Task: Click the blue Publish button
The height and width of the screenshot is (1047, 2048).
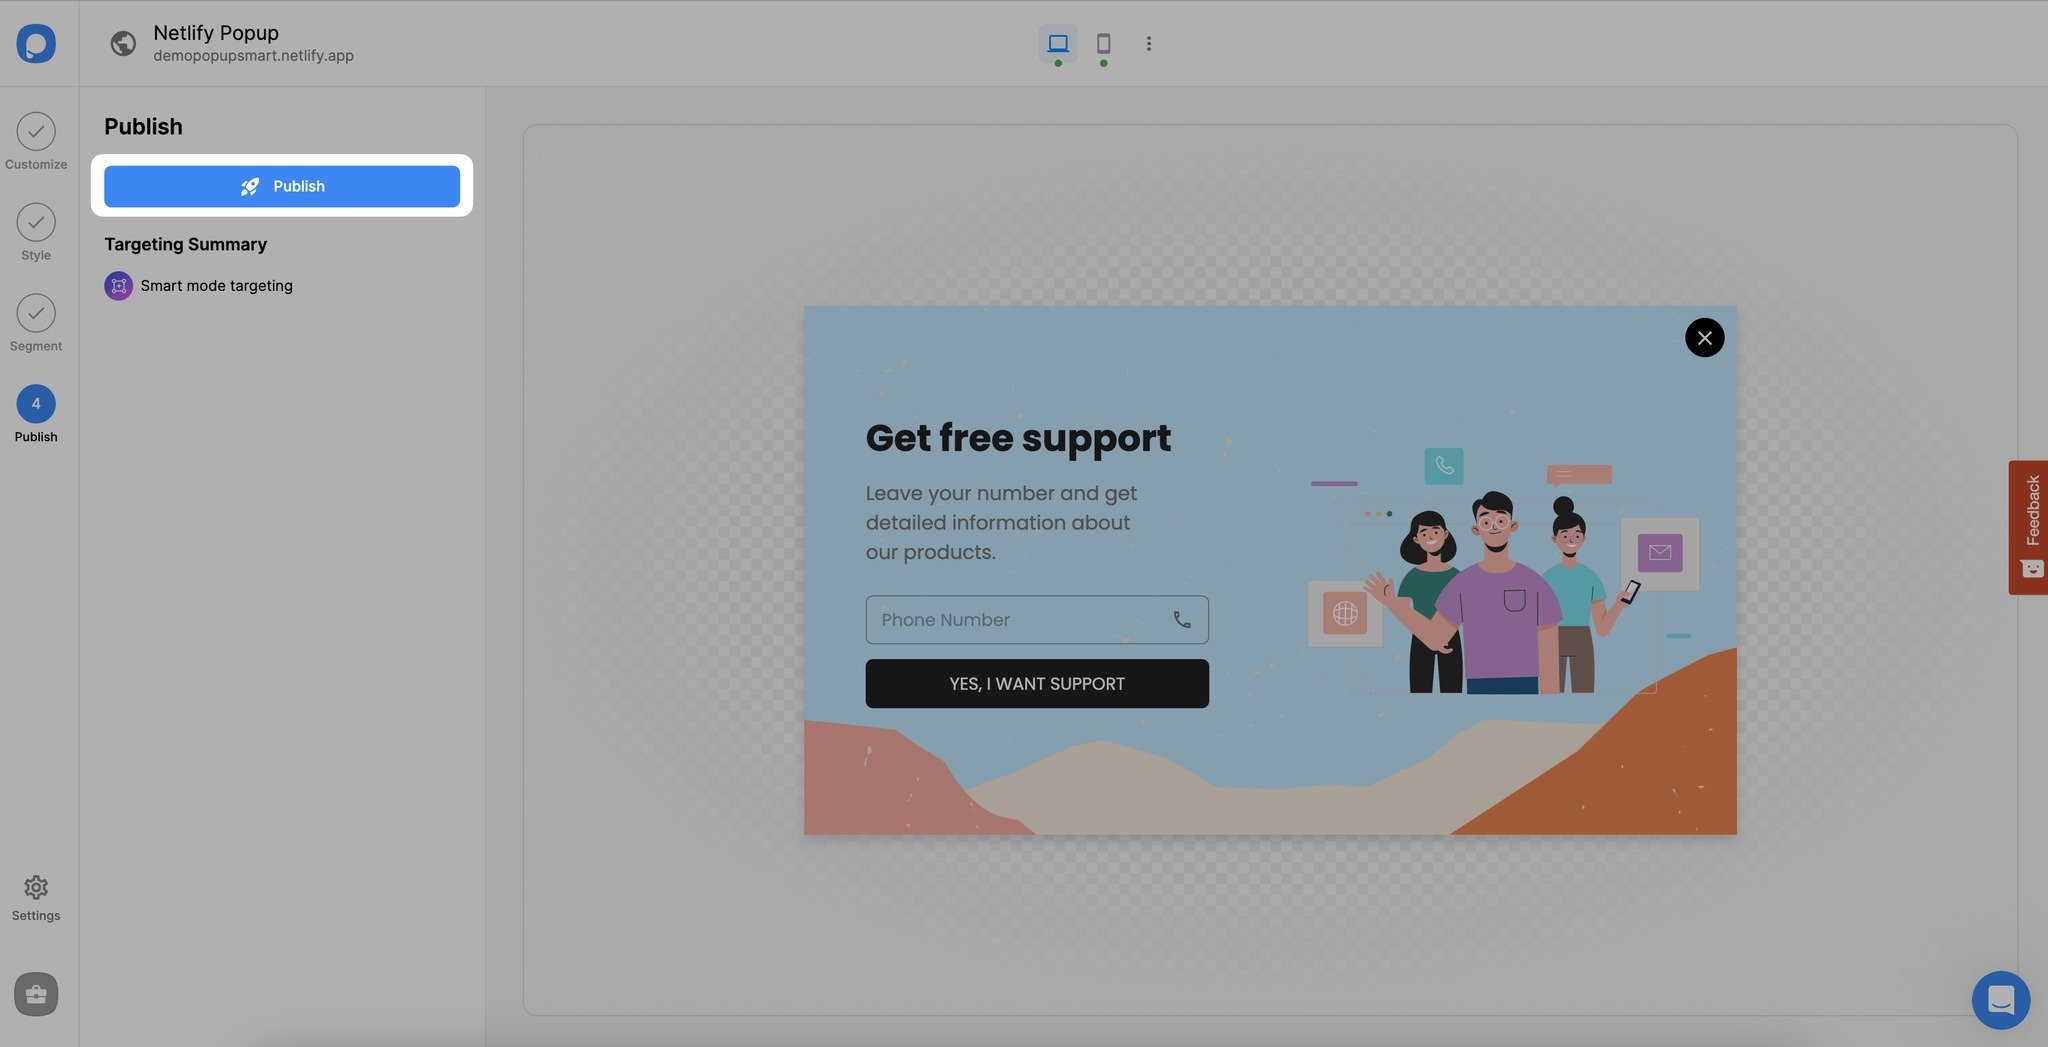Action: [x=281, y=186]
